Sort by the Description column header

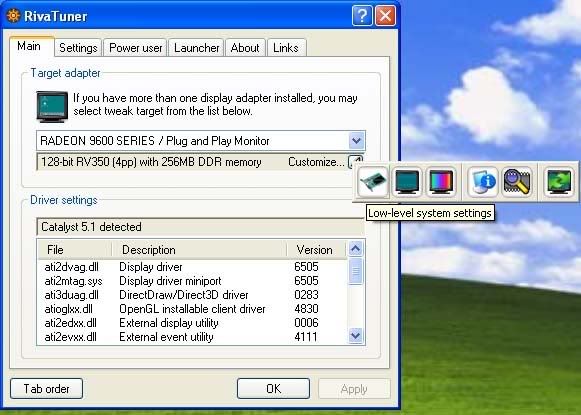point(199,250)
